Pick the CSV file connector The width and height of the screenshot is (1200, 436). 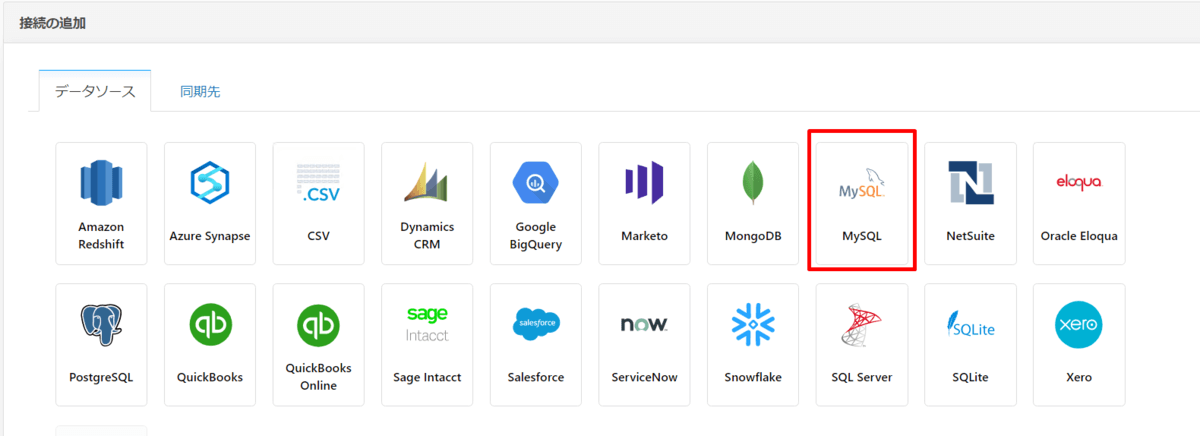pos(318,203)
